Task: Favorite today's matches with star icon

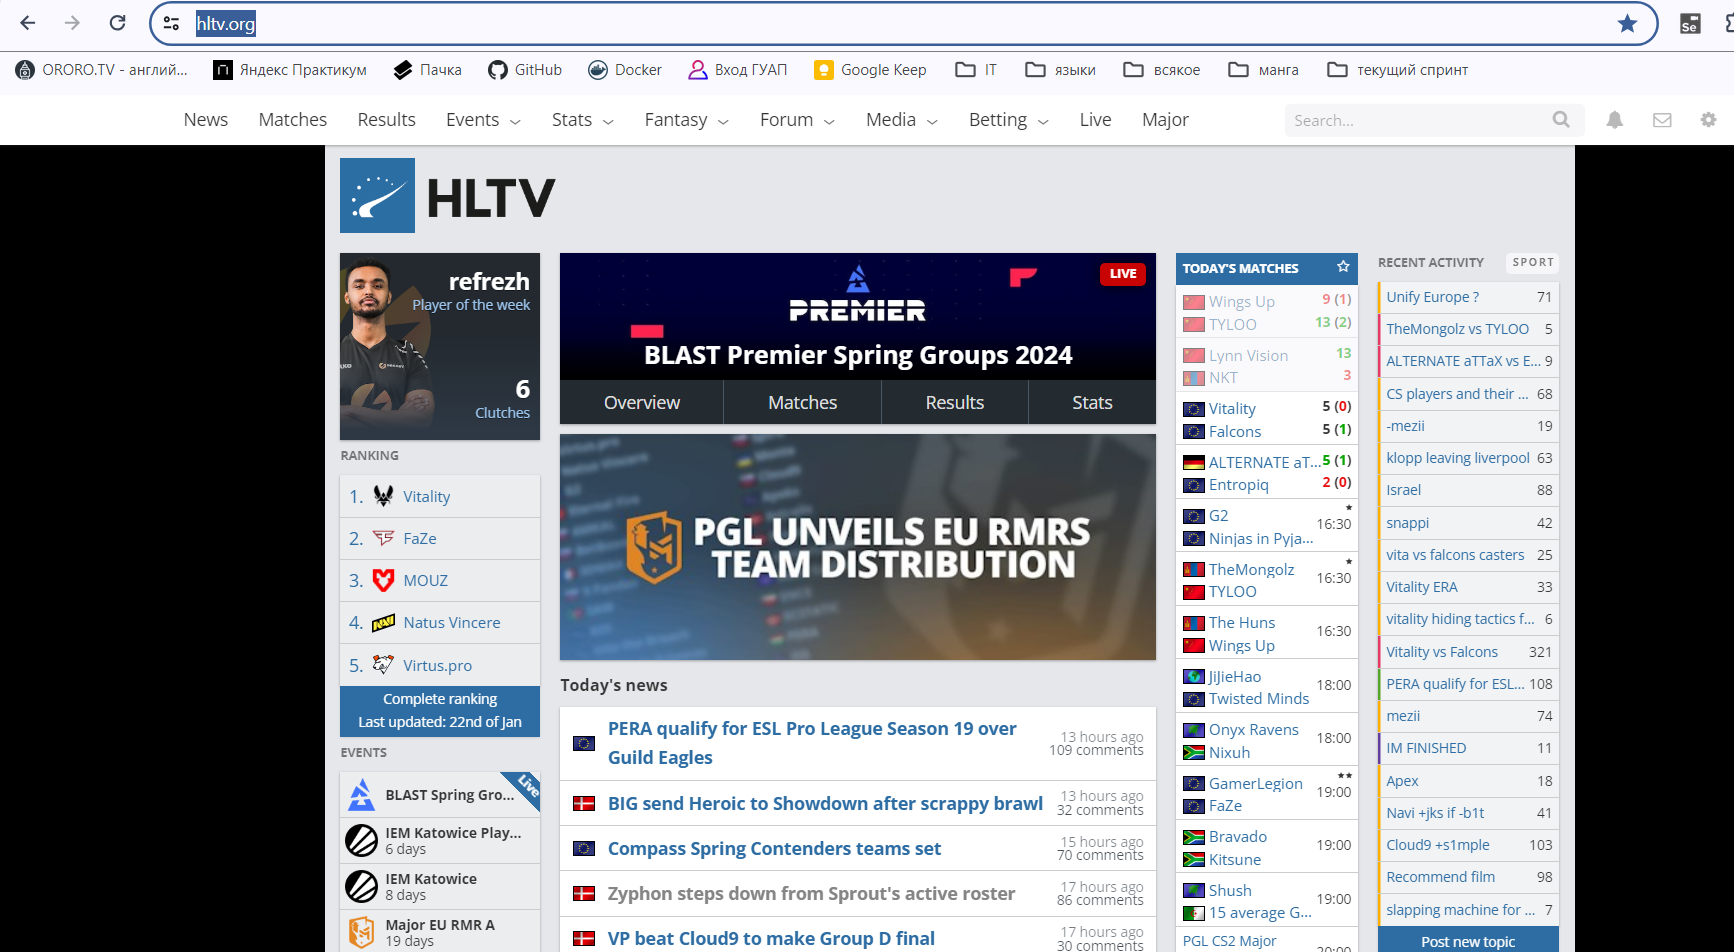Action: coord(1343,267)
